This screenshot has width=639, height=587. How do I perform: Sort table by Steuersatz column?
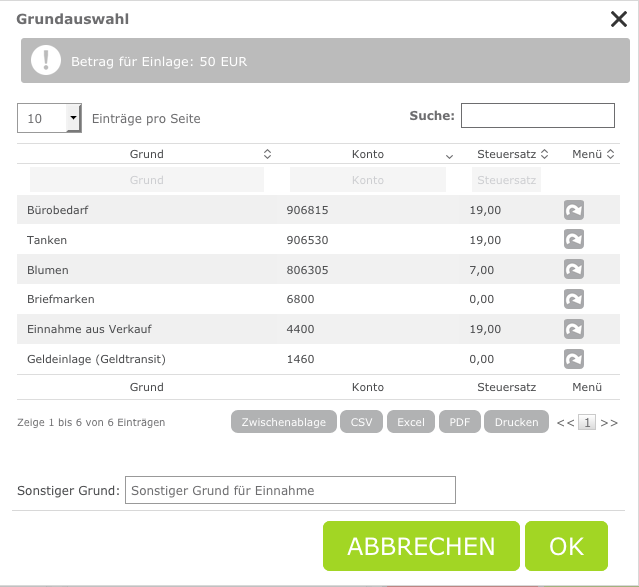[x=546, y=154]
